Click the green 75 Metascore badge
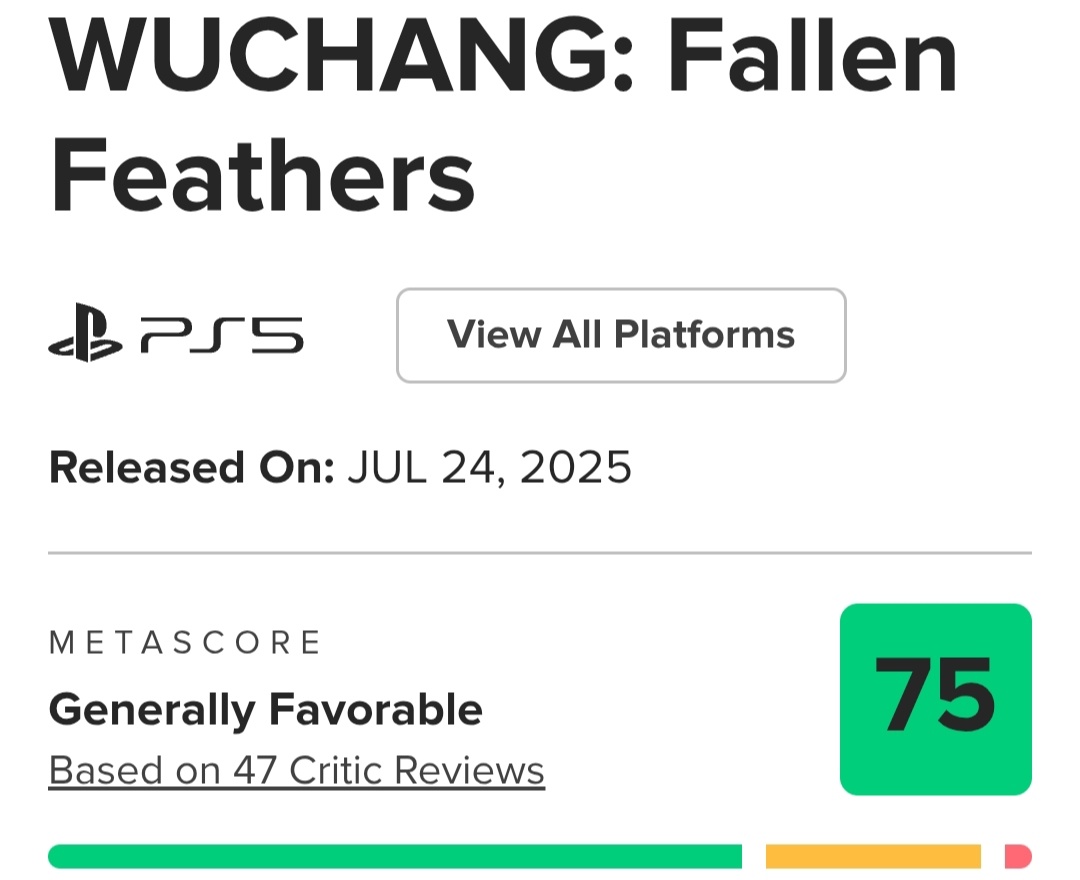Screen dimensions: 1080x880 point(935,699)
